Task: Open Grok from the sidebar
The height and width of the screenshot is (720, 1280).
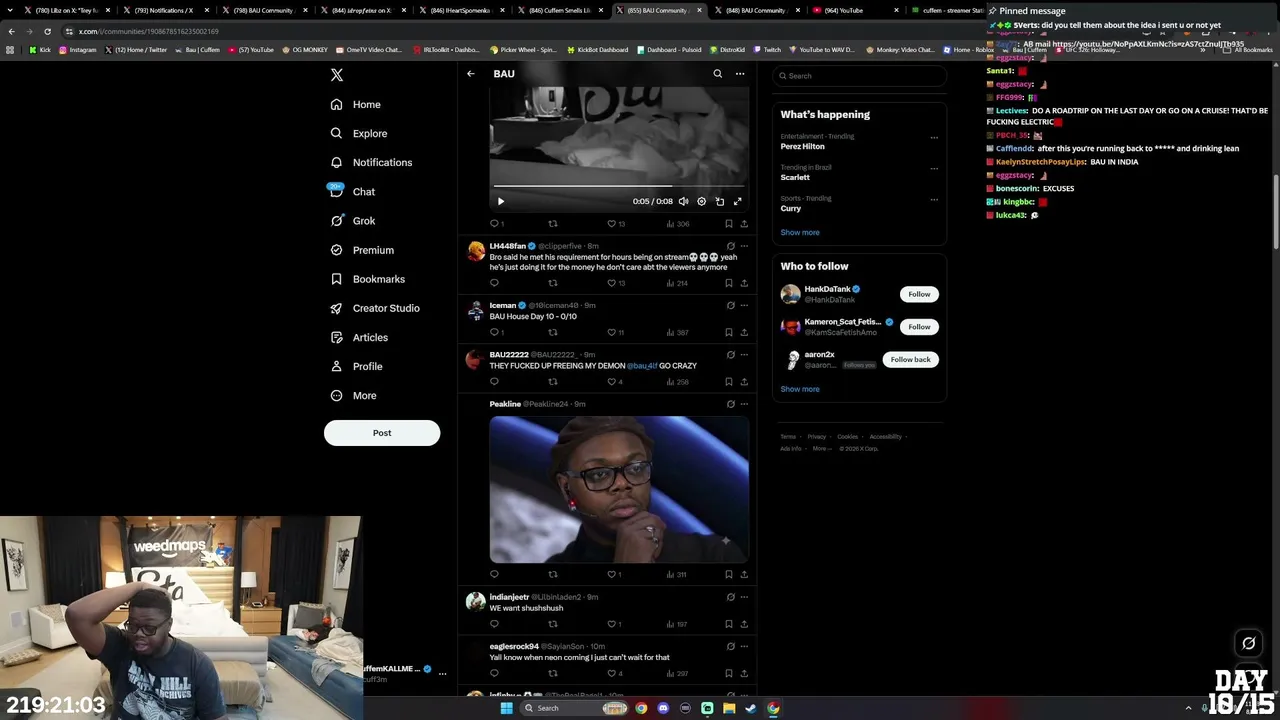Action: tap(352, 221)
